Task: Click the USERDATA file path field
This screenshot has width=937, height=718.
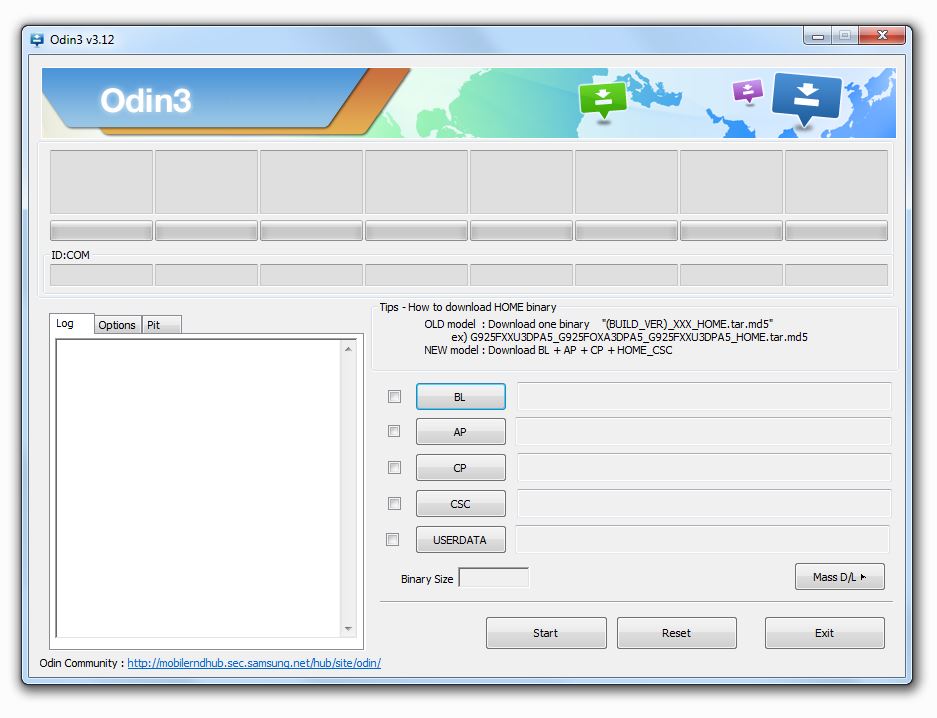Action: (x=703, y=539)
